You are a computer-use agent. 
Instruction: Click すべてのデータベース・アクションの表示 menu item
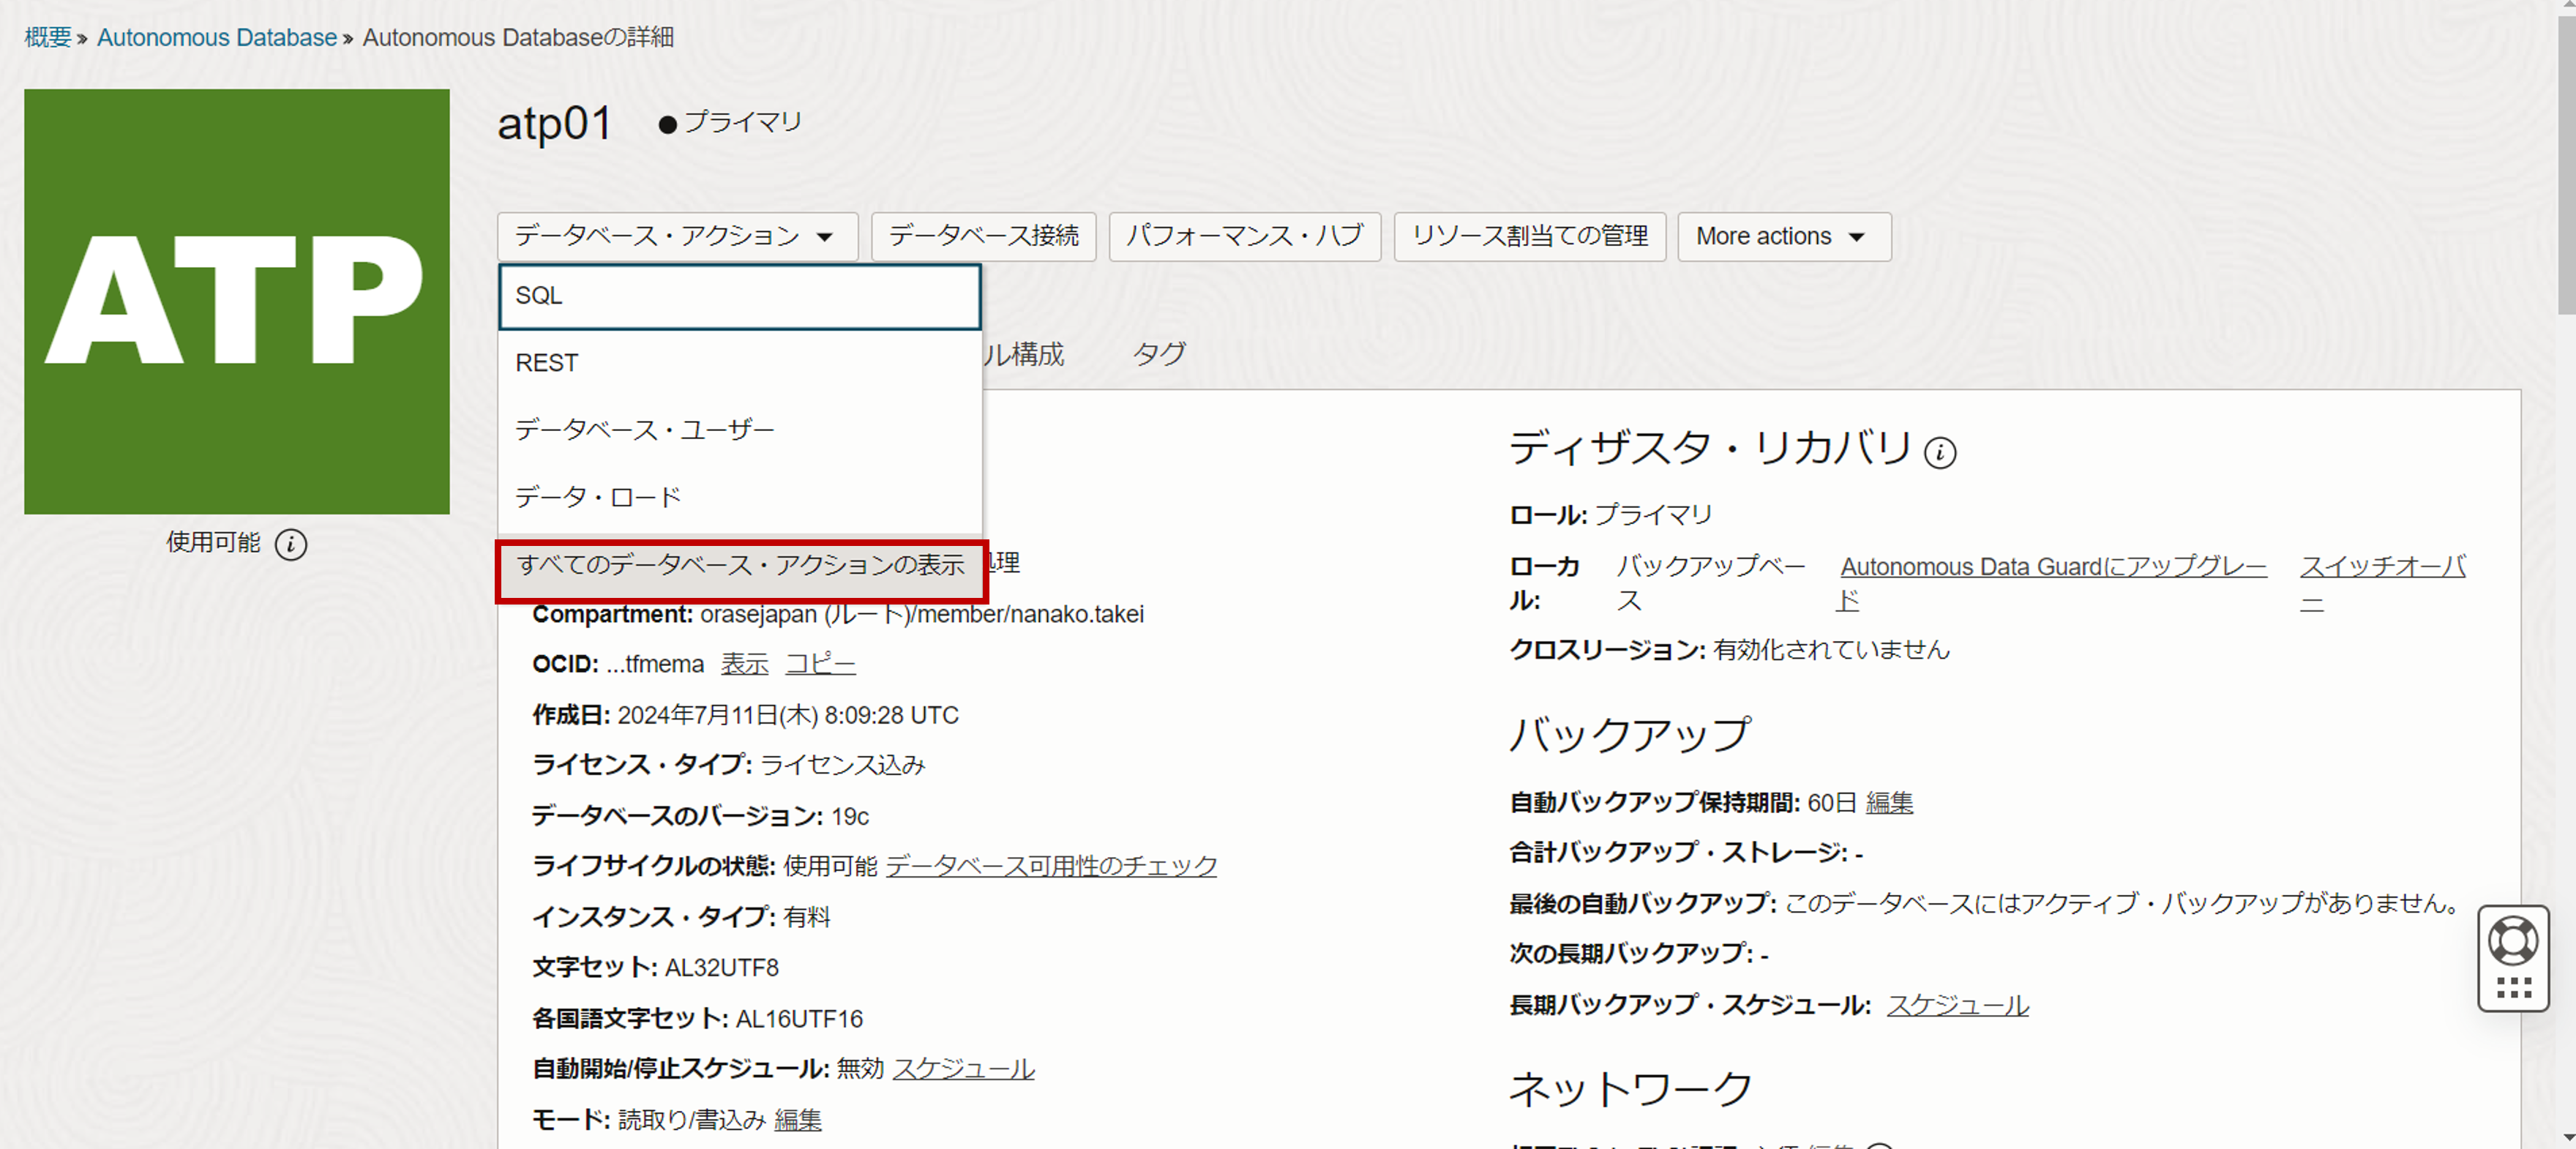click(x=741, y=565)
